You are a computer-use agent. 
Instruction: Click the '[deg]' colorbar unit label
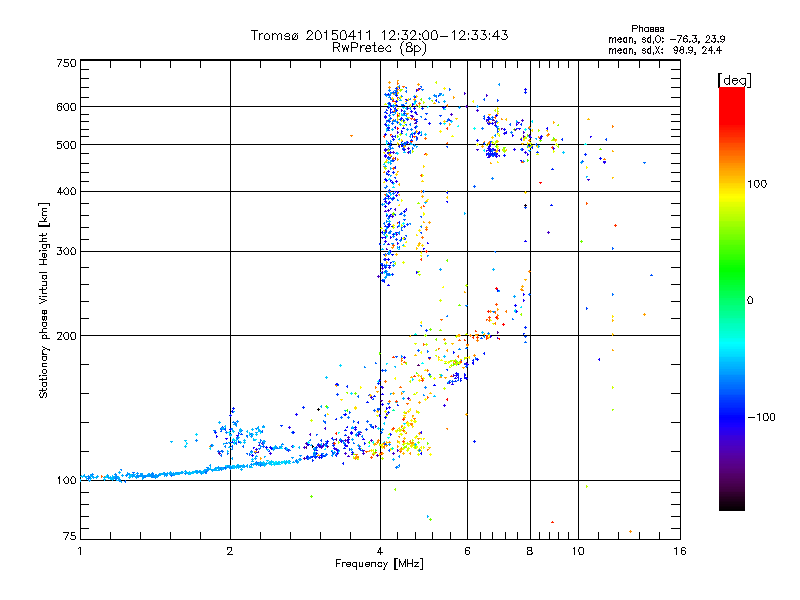tap(734, 80)
